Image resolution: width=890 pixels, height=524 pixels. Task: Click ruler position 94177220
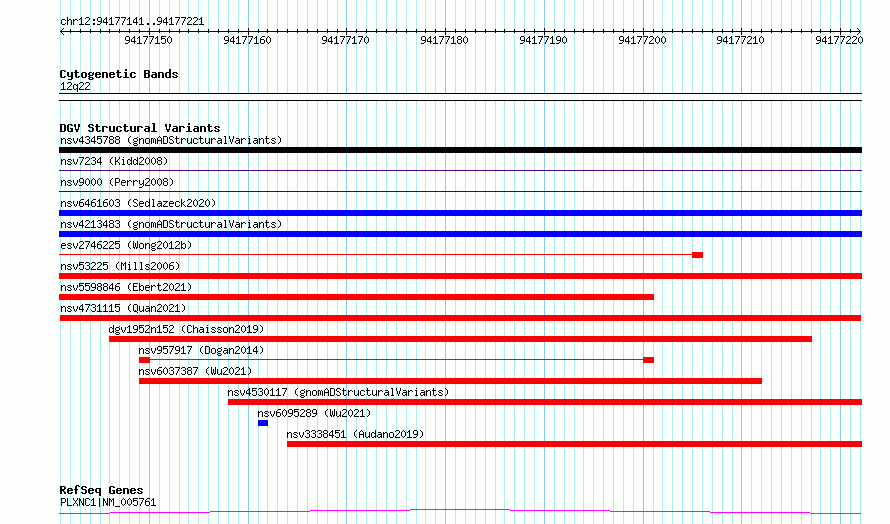(839, 40)
